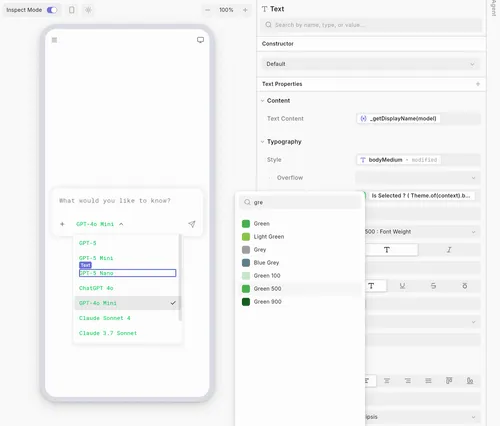Click the properties search field
Viewport: 500px width, 426px height.
tap(371, 25)
